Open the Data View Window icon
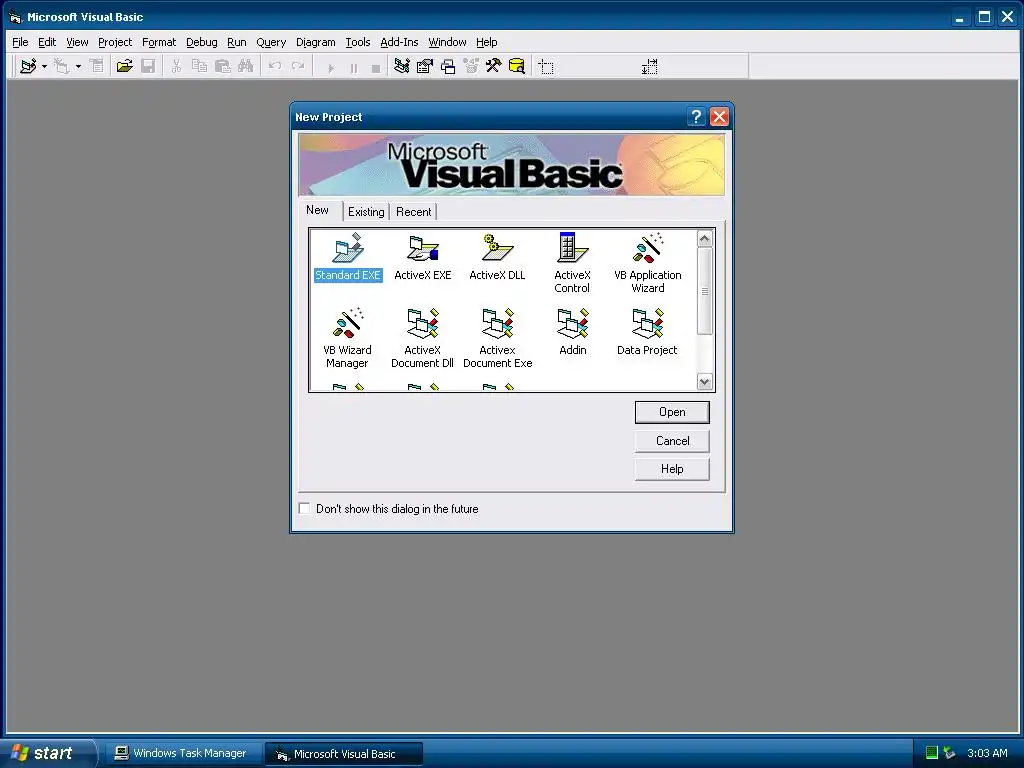This screenshot has height=768, width=1024. tap(517, 66)
